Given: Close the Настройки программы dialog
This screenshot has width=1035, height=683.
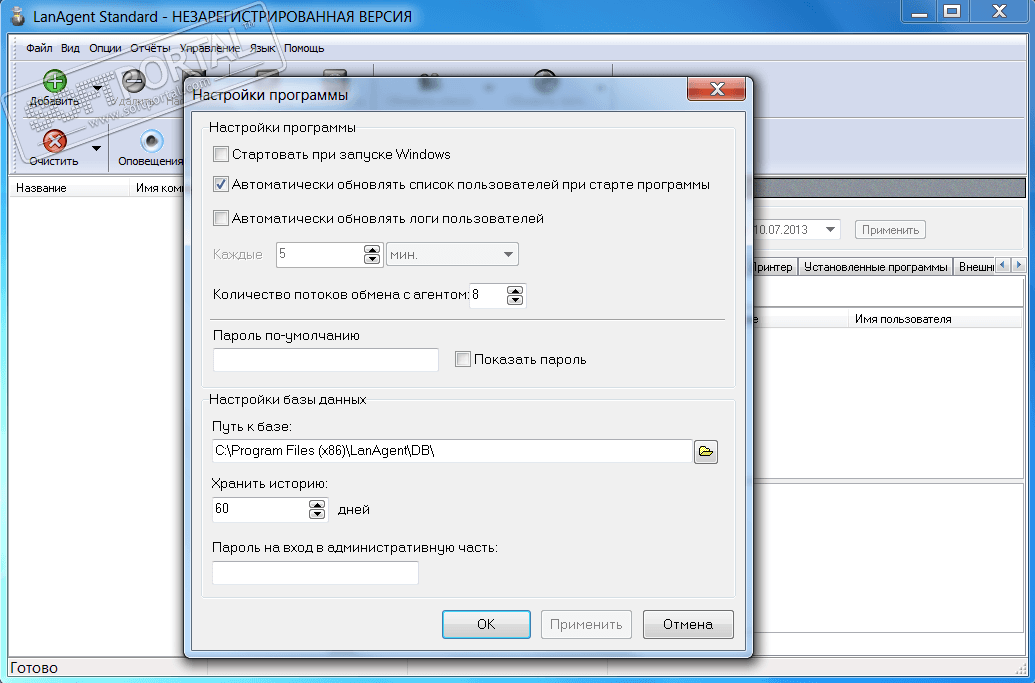Looking at the screenshot, I should coord(717,89).
